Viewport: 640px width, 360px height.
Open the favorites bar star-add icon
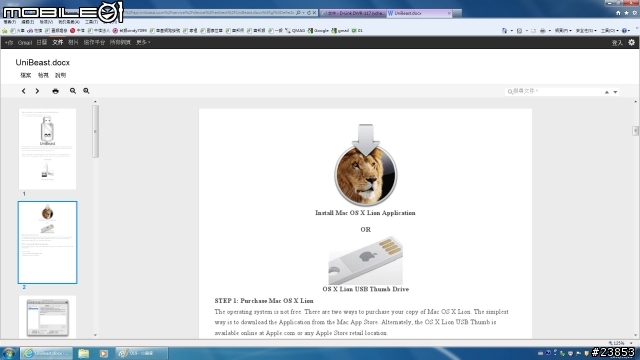(x=5, y=31)
